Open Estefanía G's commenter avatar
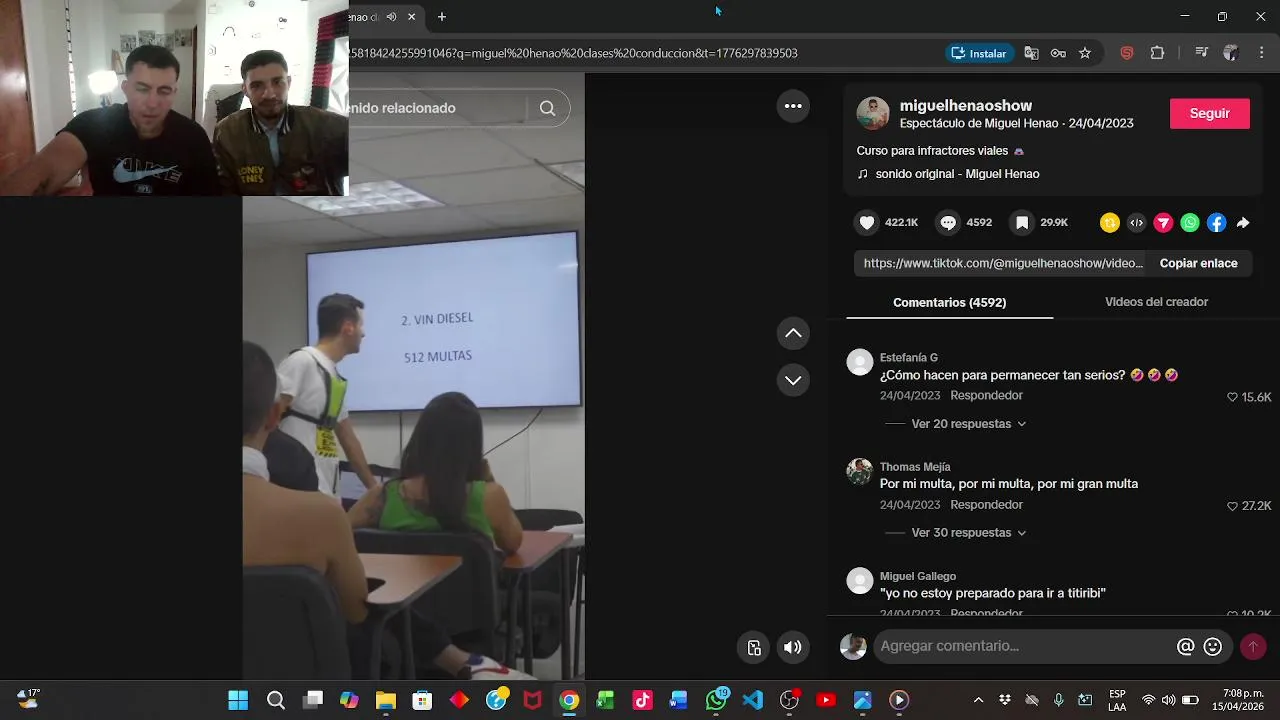 (x=860, y=362)
